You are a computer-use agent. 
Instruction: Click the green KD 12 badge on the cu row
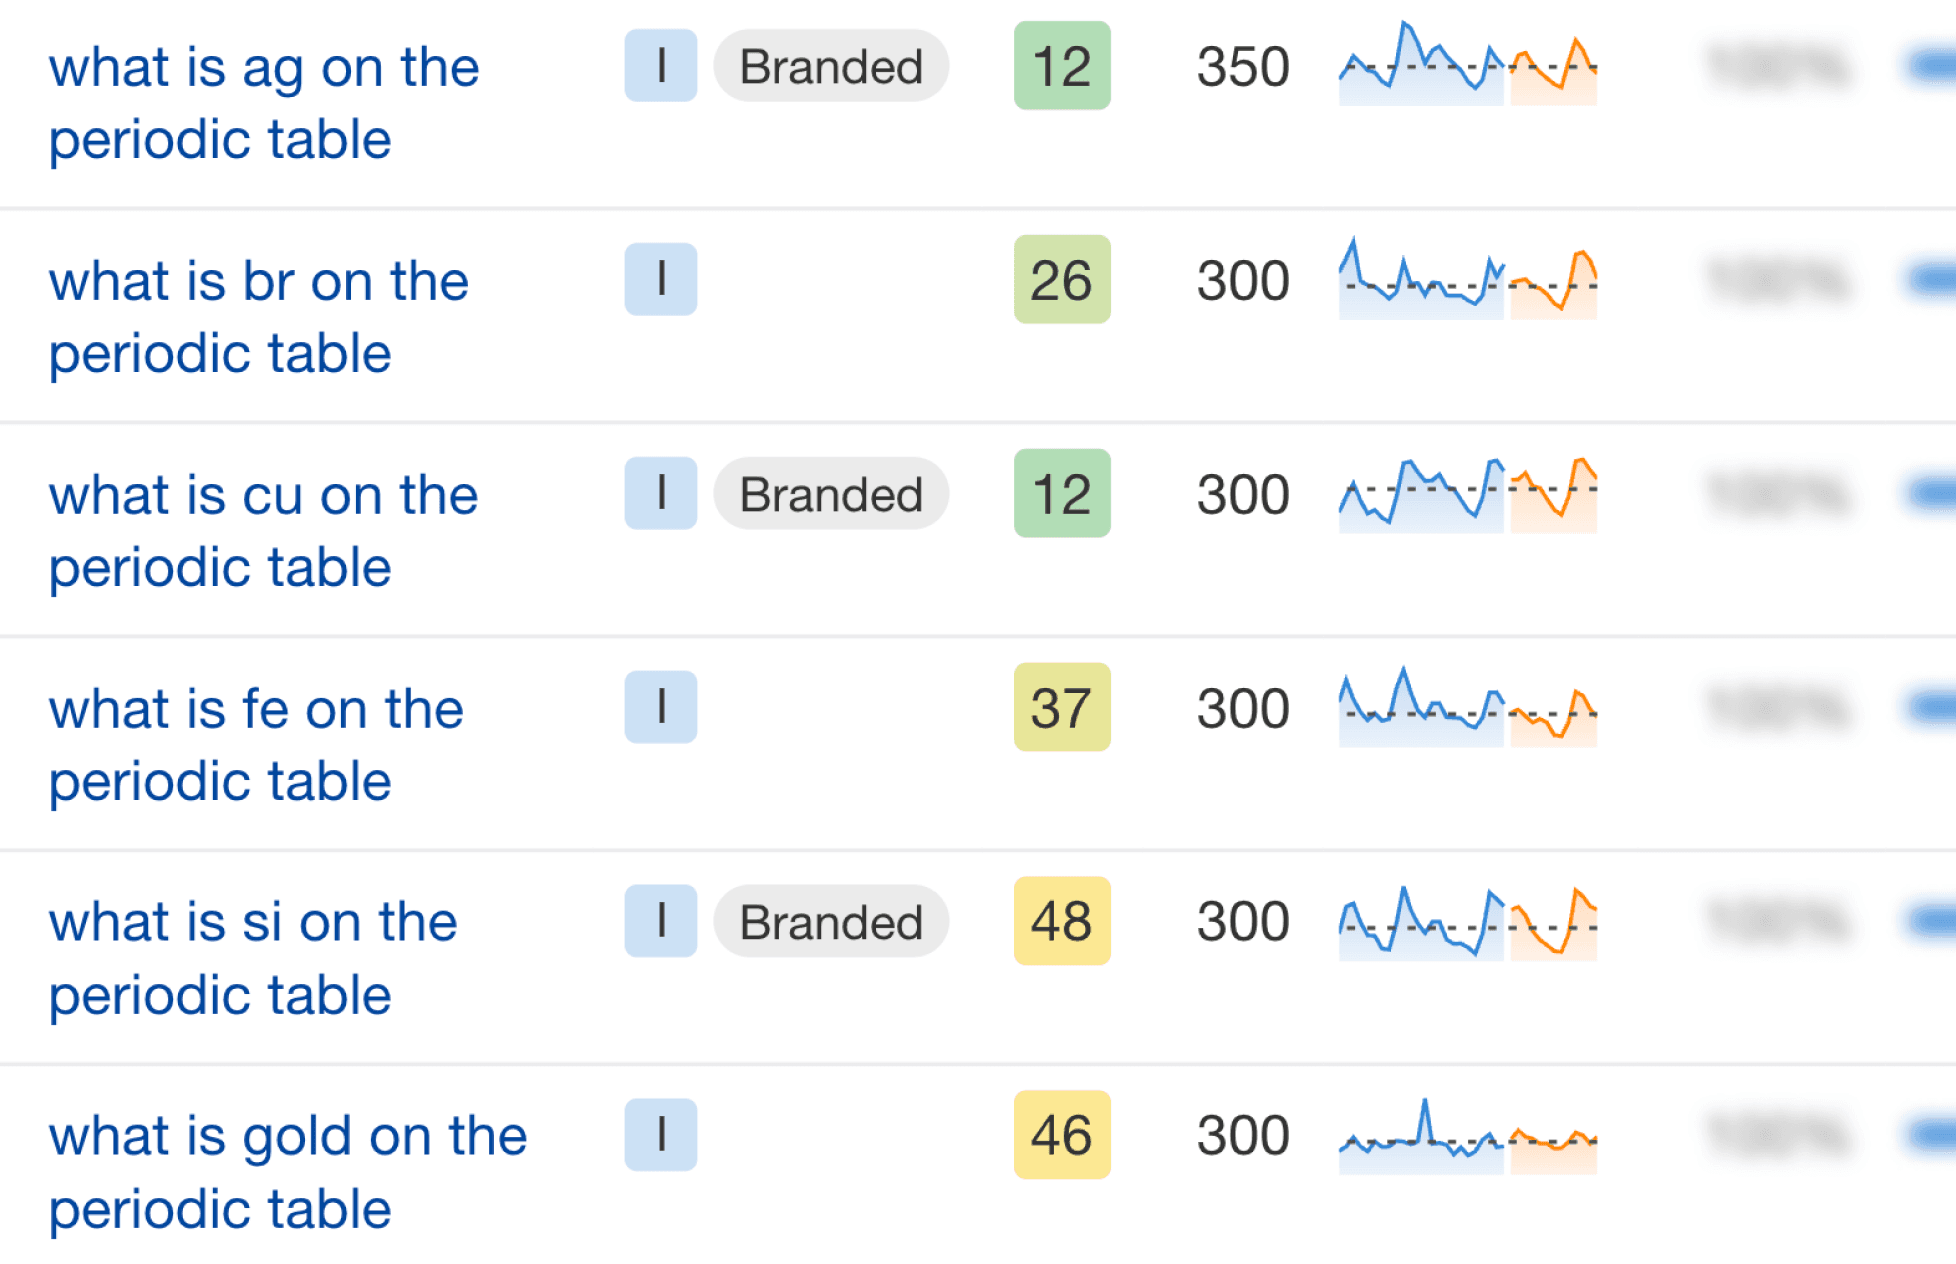[1062, 494]
